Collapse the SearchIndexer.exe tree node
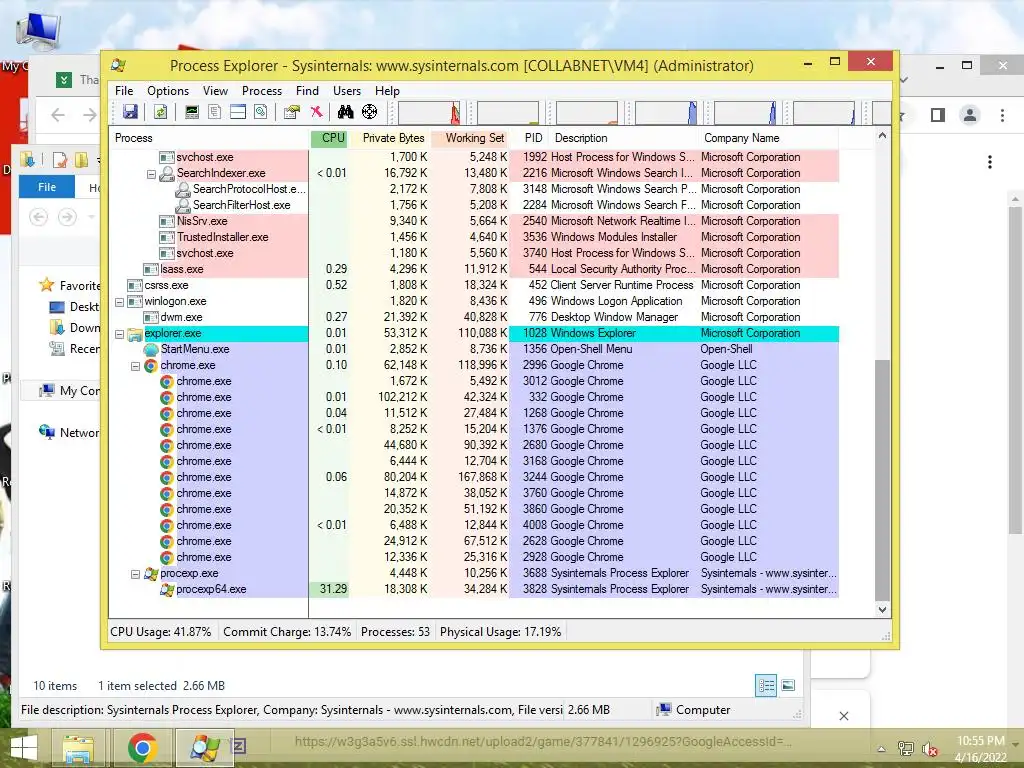 click(x=152, y=174)
